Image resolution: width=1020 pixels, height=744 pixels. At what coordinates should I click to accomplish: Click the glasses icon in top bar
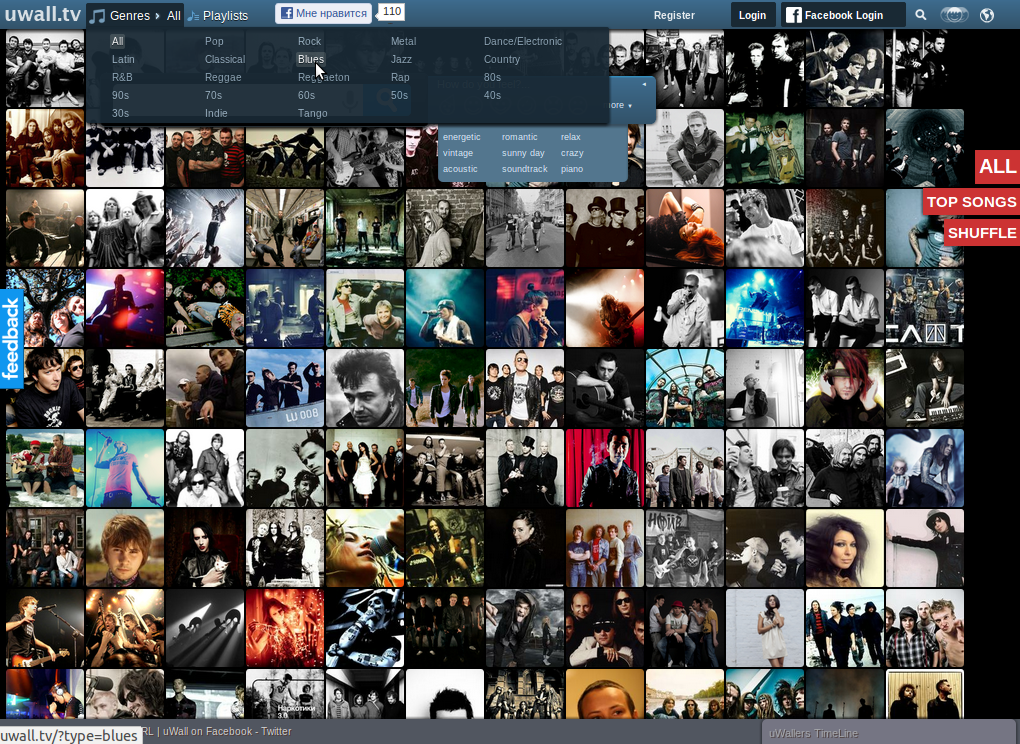point(955,15)
